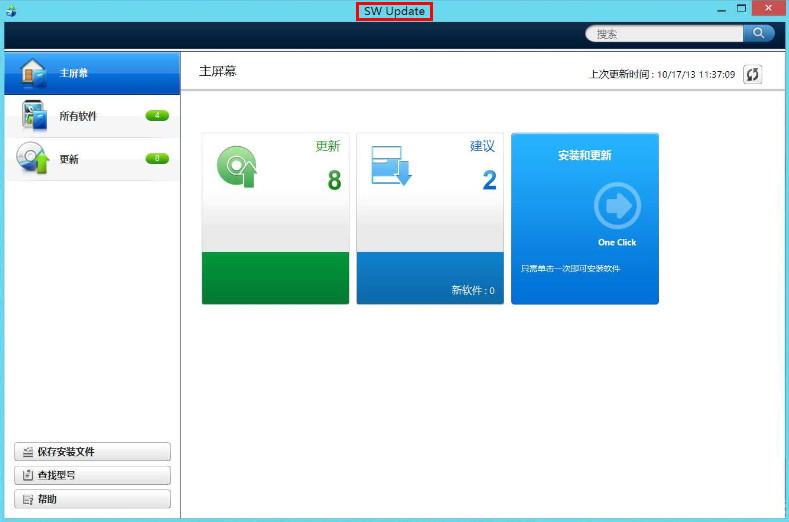The image size is (789, 522).
Task: Open 更新 in the sidebar
Action: (x=92, y=159)
